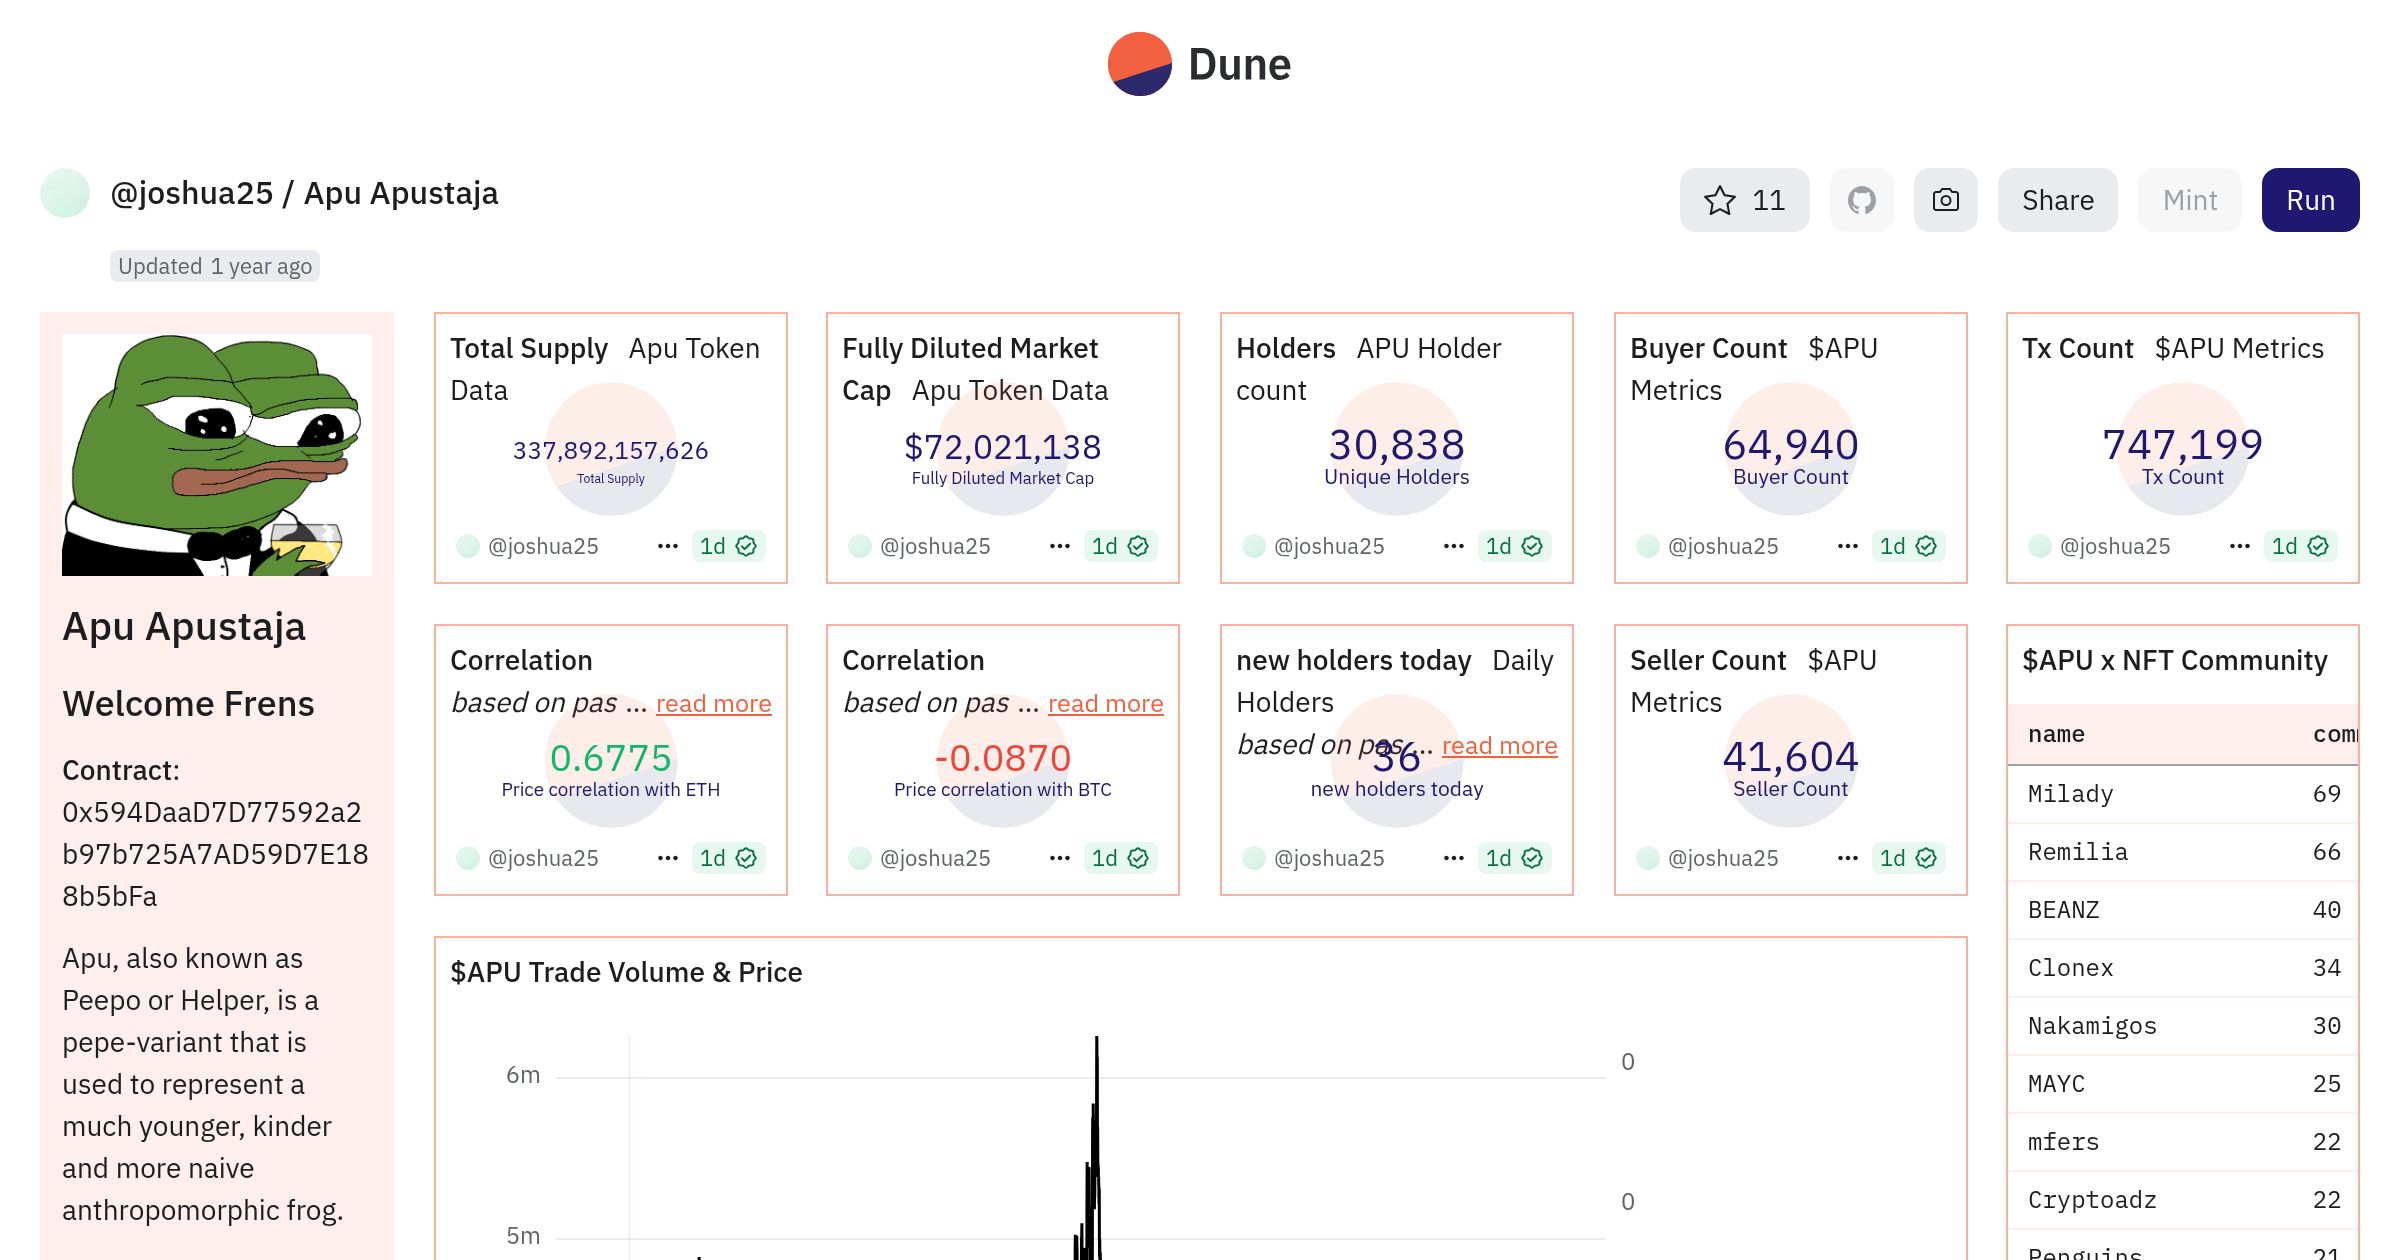The image size is (2400, 1260).
Task: Click 1d refresh badge on Tx Count card
Action: pos(2300,546)
